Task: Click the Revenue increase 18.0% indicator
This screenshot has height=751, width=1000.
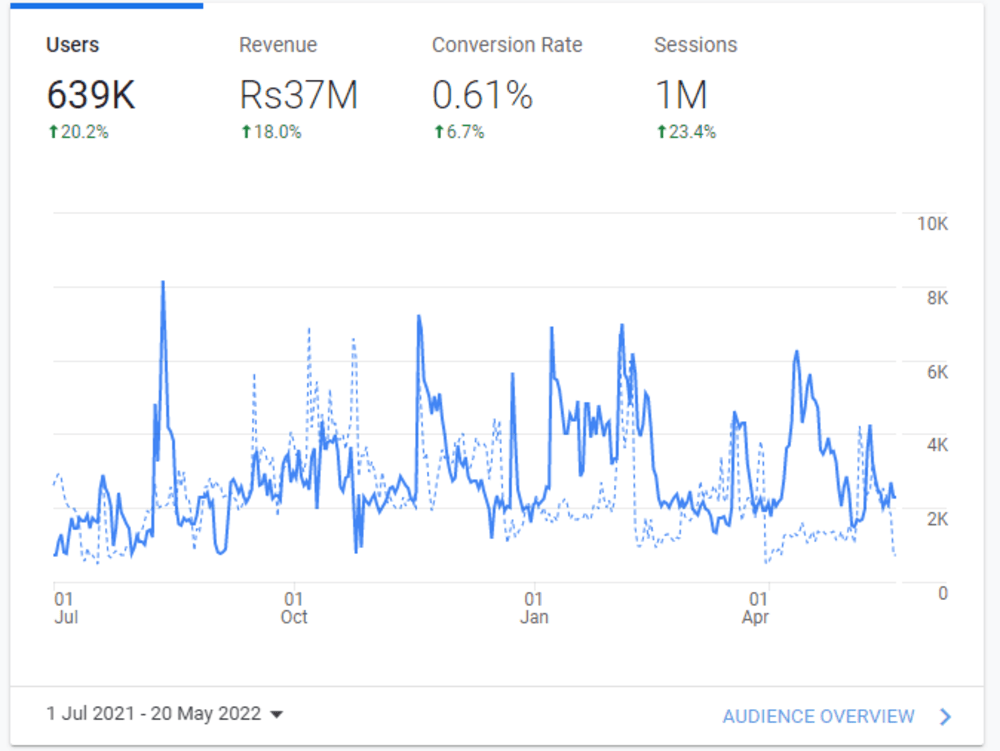Action: point(271,132)
